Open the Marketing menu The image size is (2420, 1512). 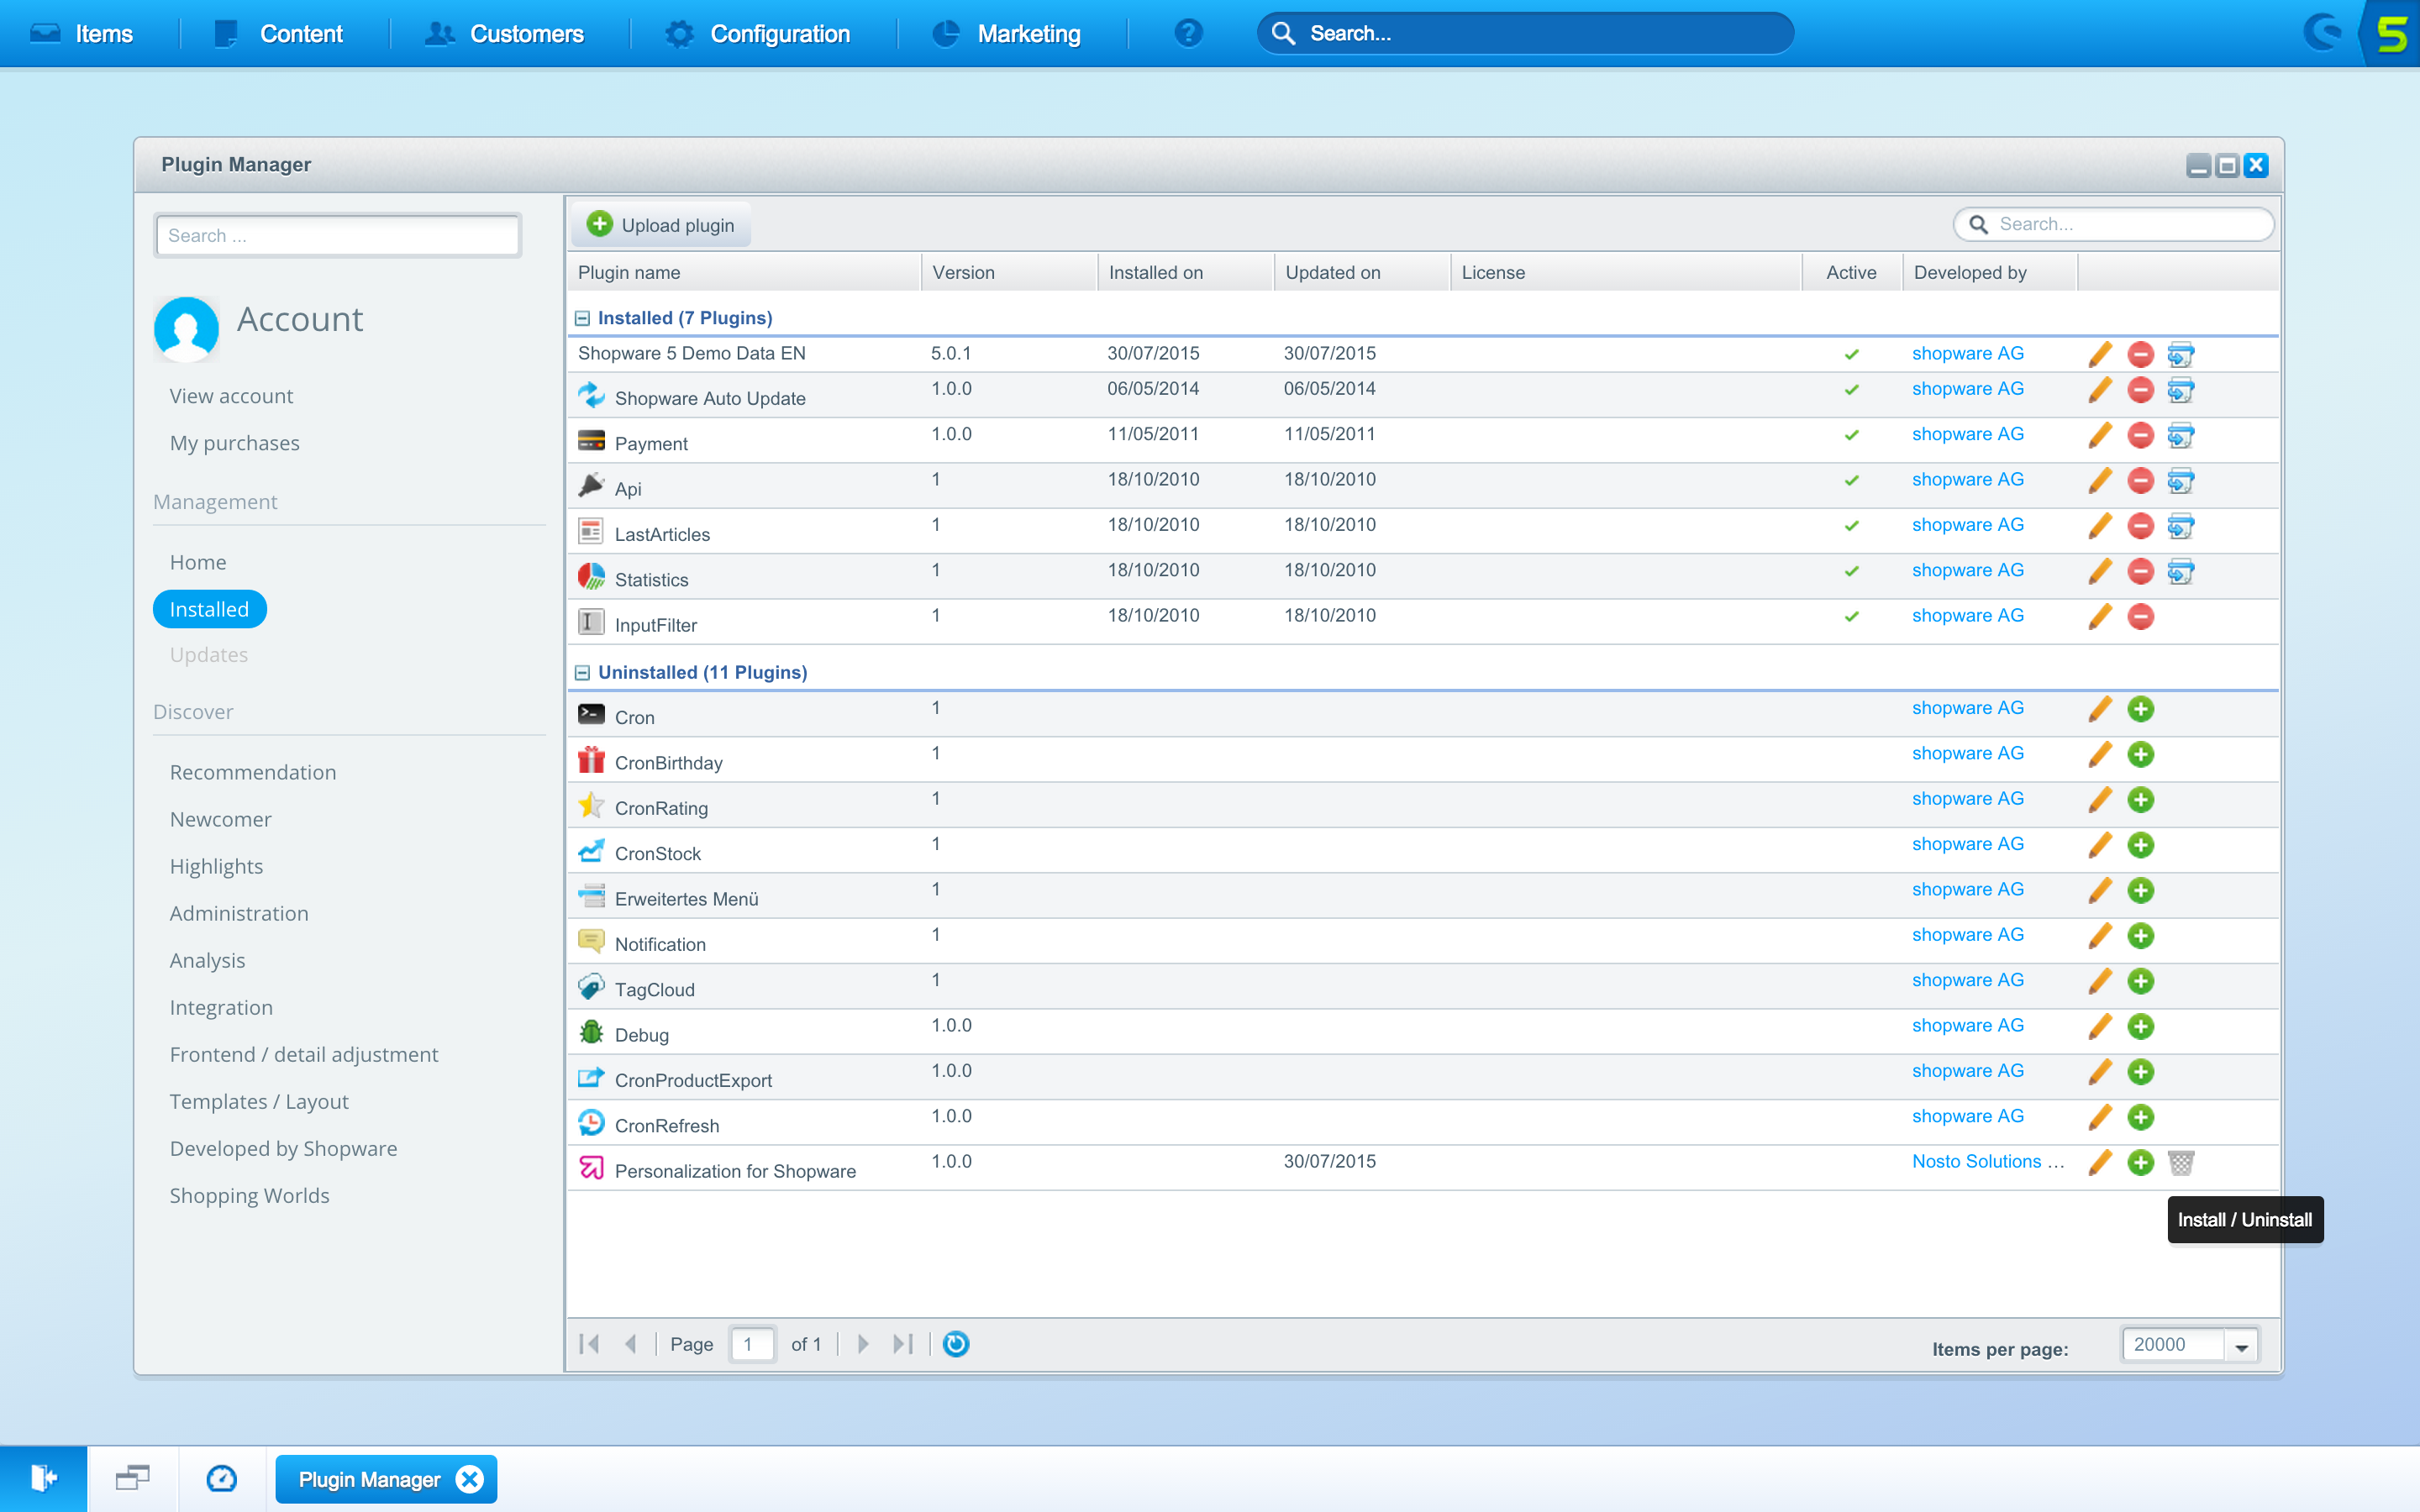[1007, 34]
